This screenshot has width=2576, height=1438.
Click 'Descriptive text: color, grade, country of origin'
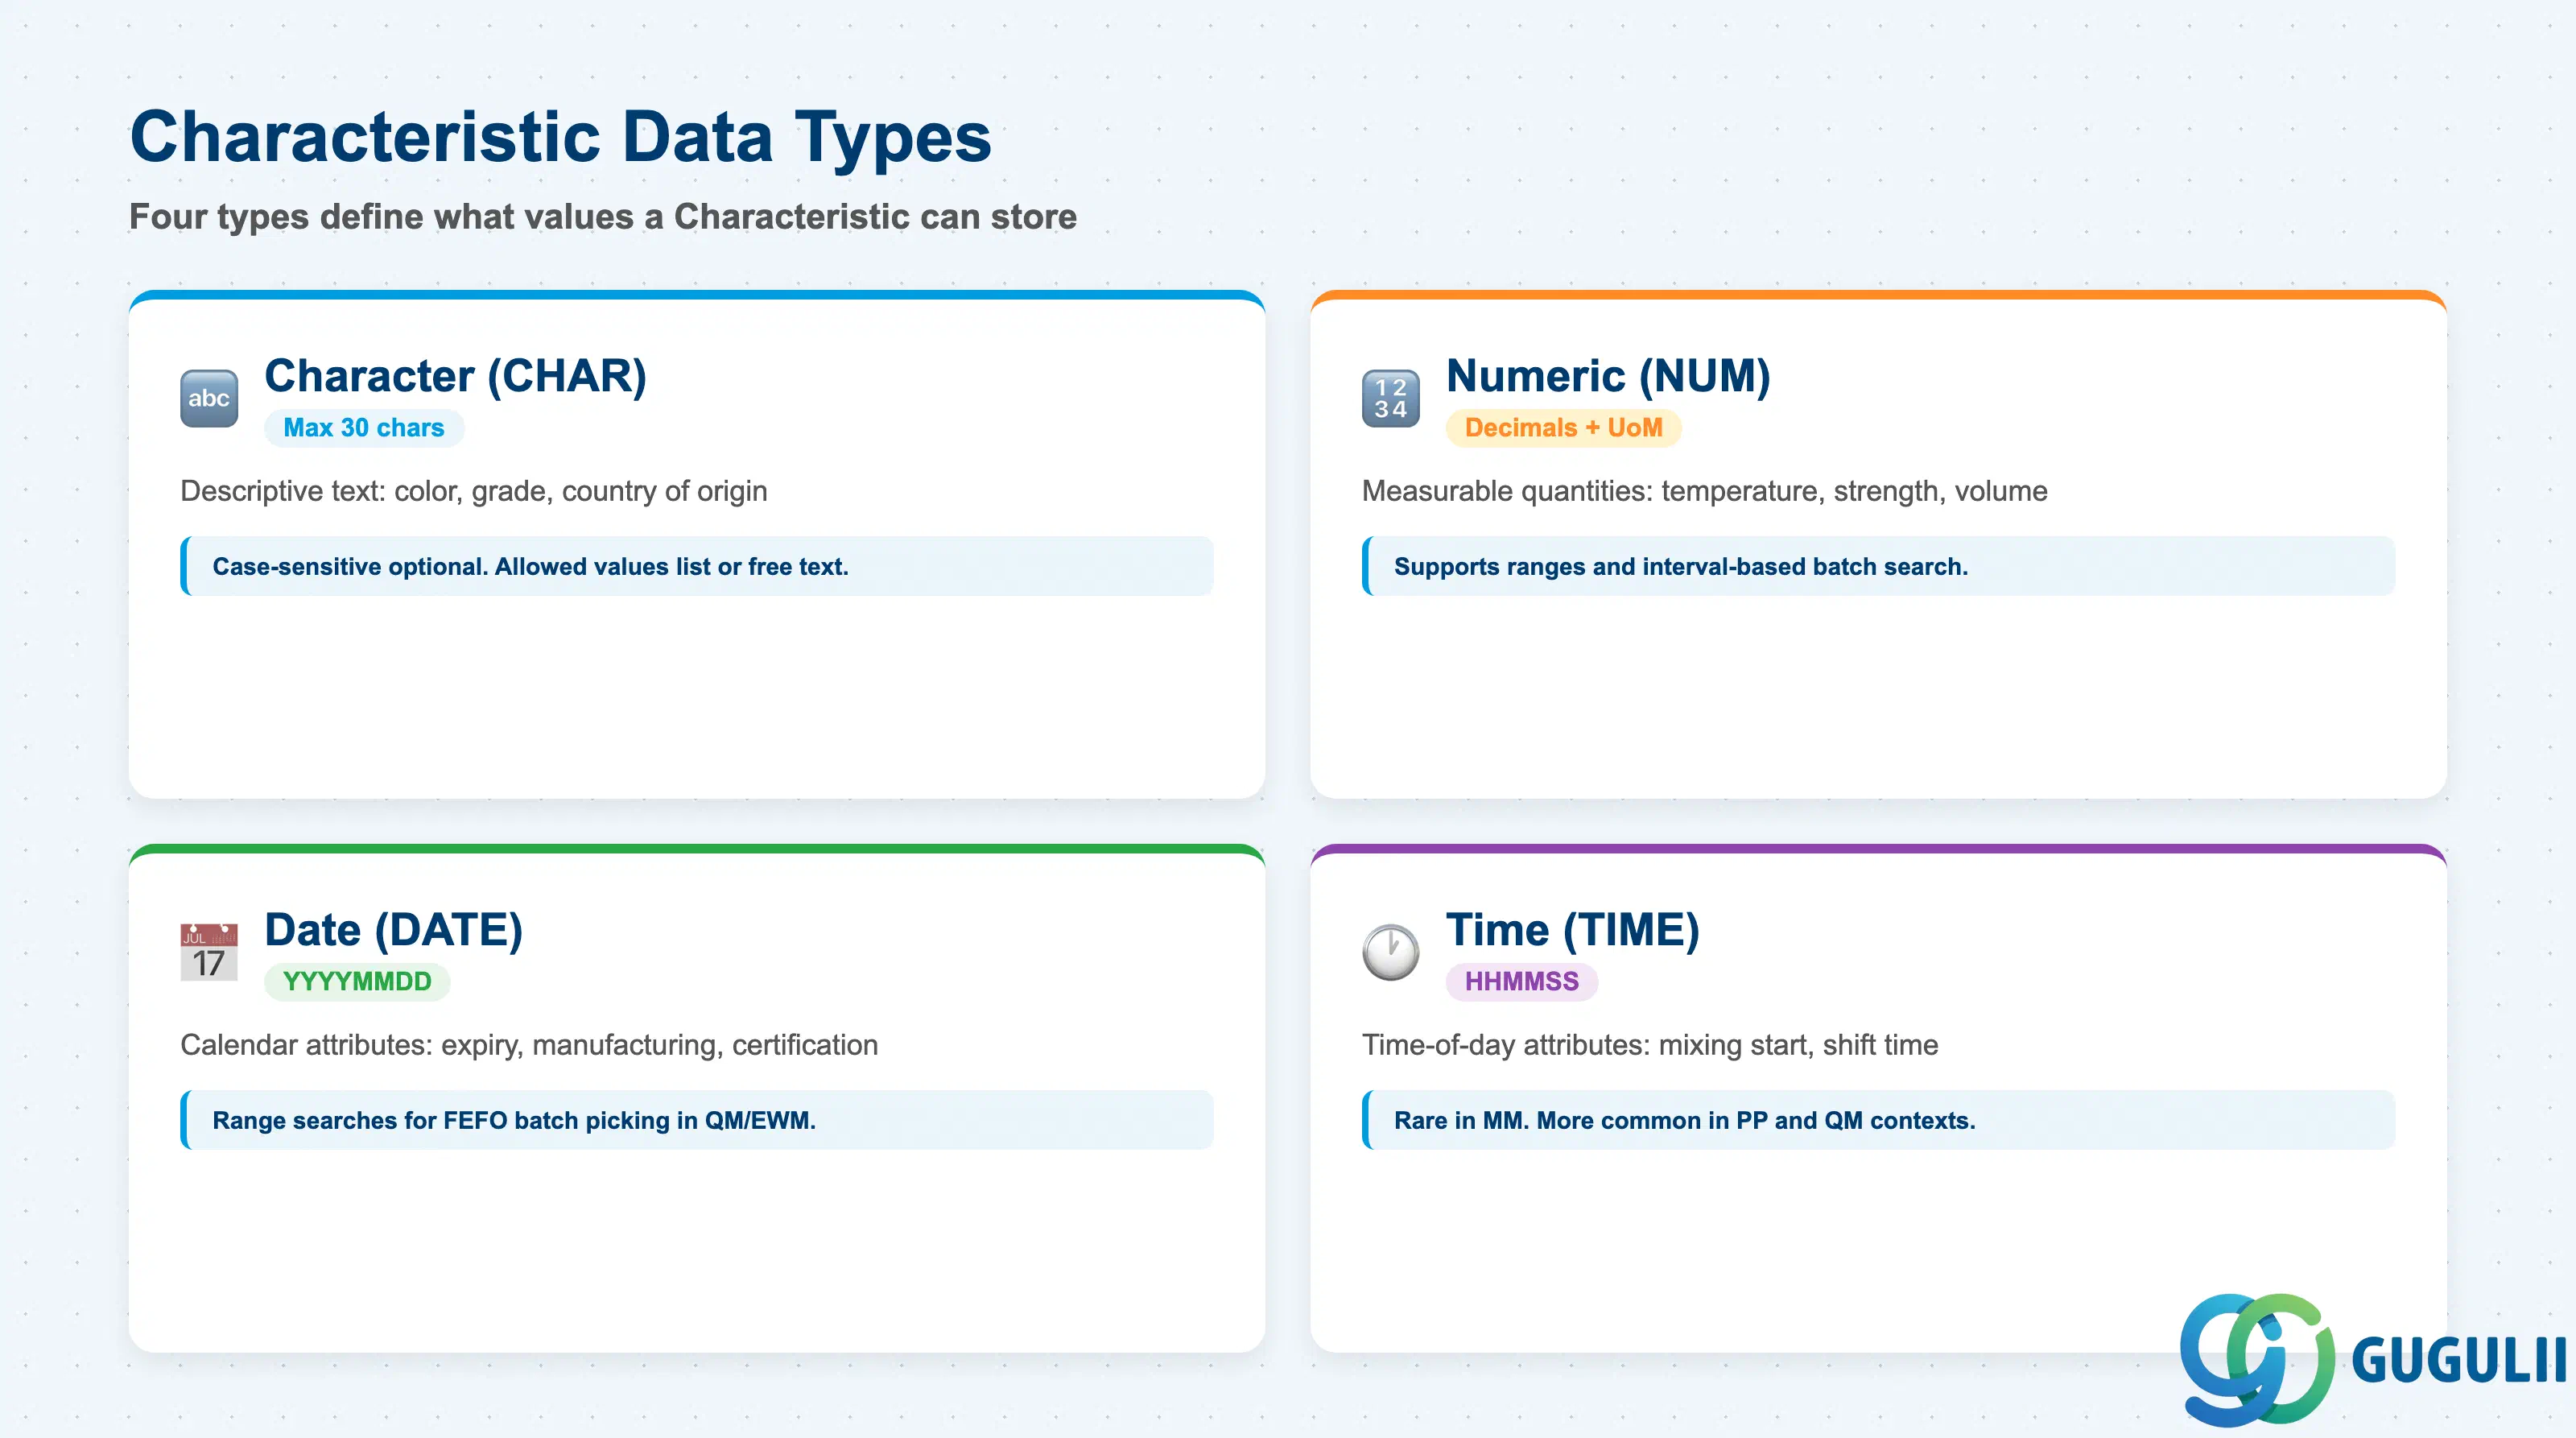coord(474,491)
